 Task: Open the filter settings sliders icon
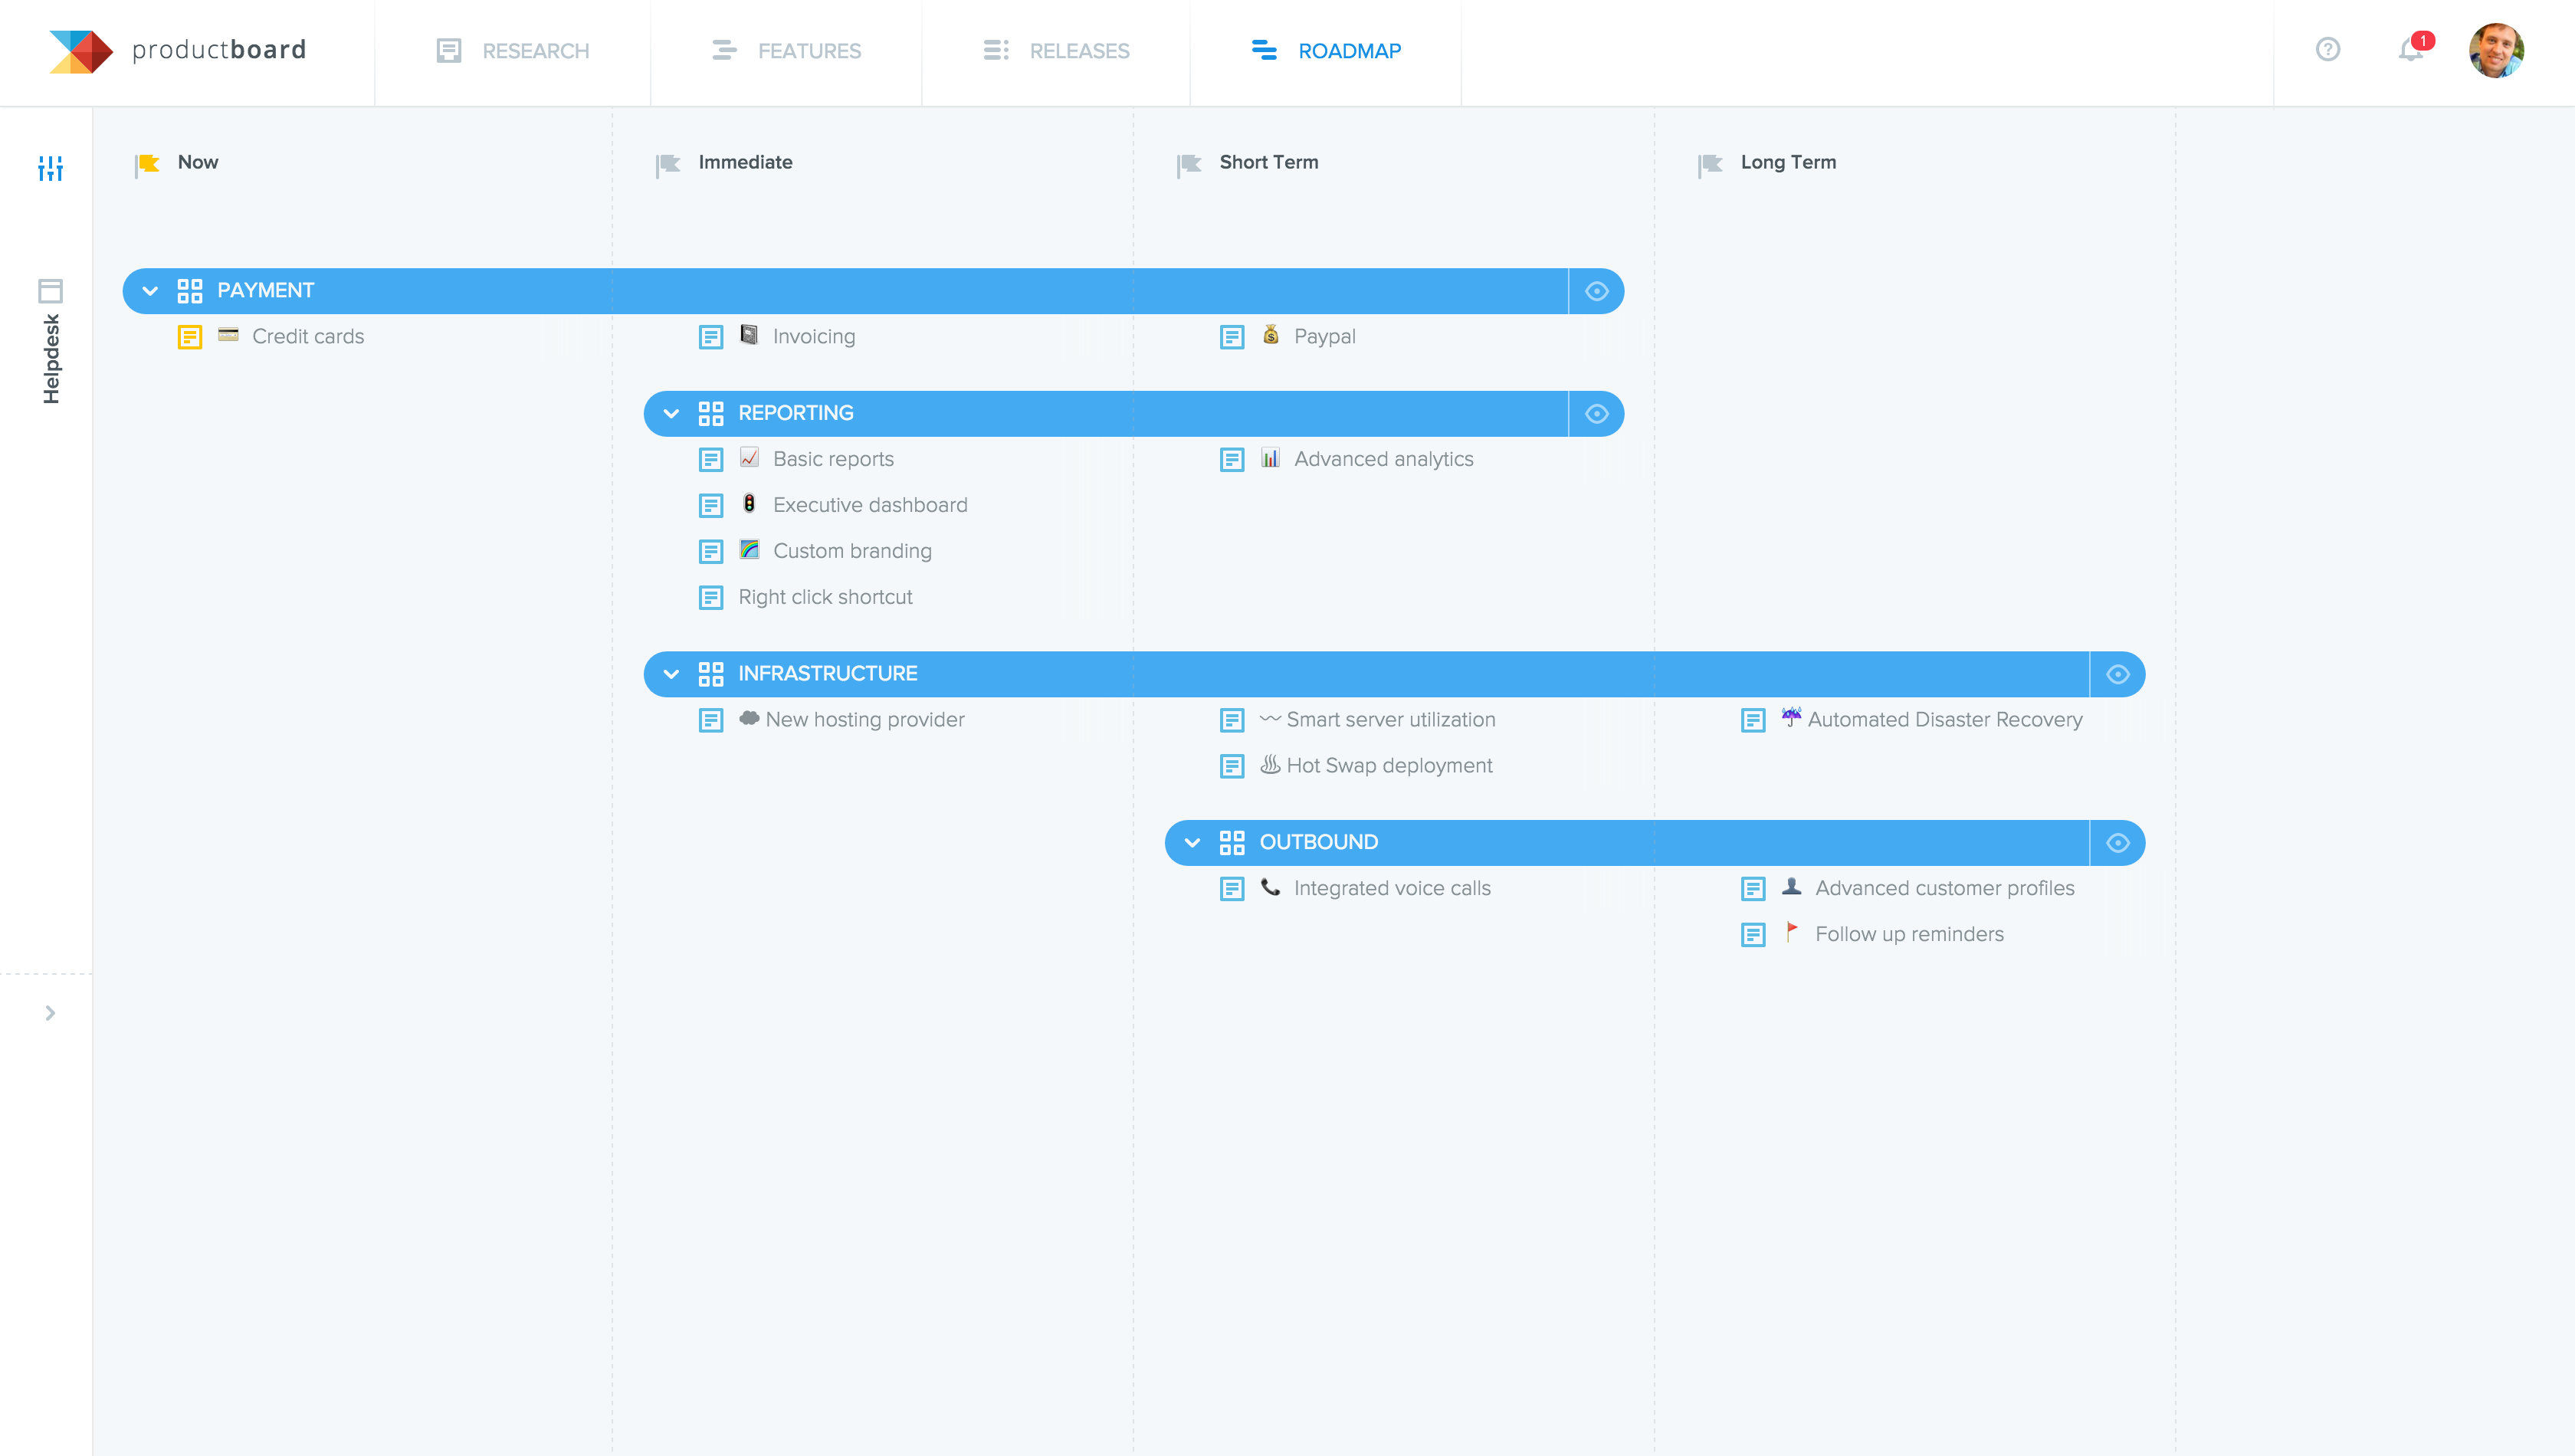pyautogui.click(x=50, y=168)
